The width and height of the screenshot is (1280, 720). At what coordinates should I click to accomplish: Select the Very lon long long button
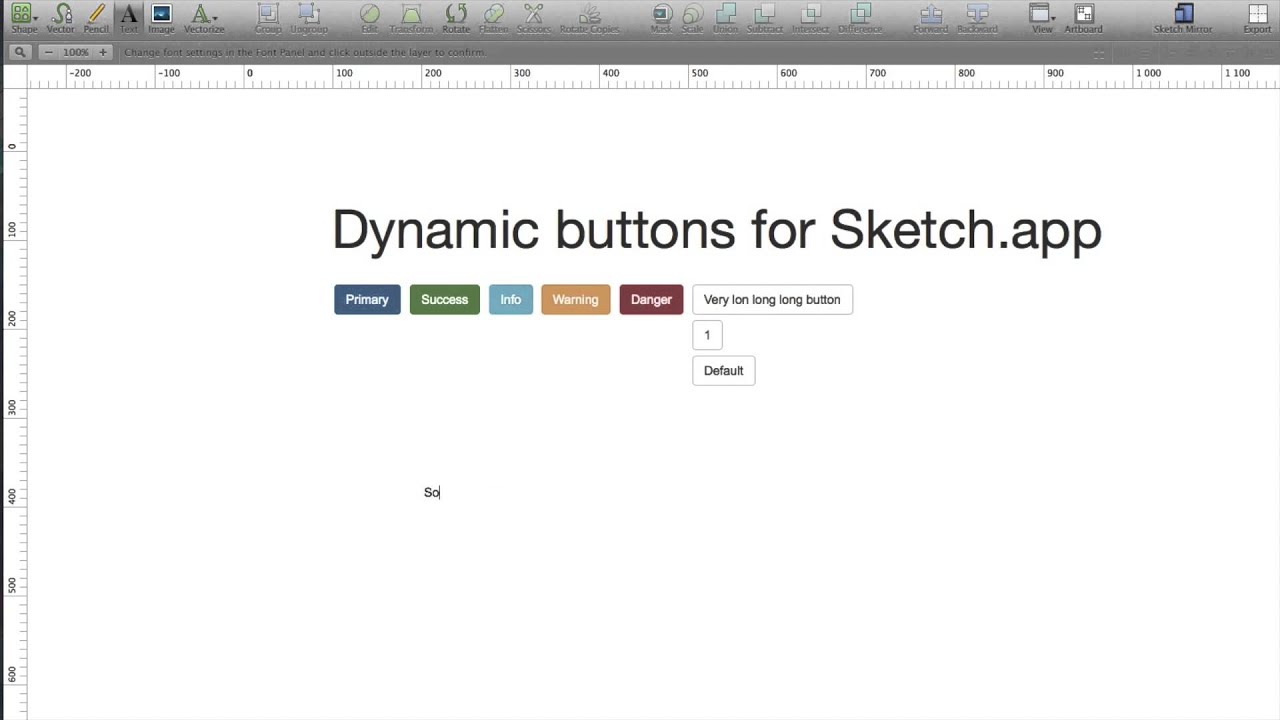point(772,299)
